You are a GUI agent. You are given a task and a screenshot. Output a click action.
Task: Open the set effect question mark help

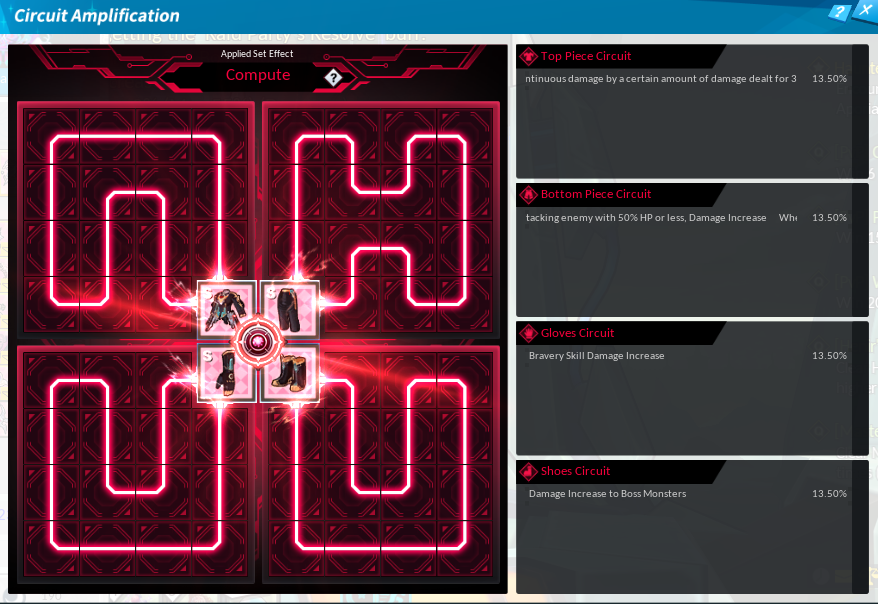click(333, 77)
